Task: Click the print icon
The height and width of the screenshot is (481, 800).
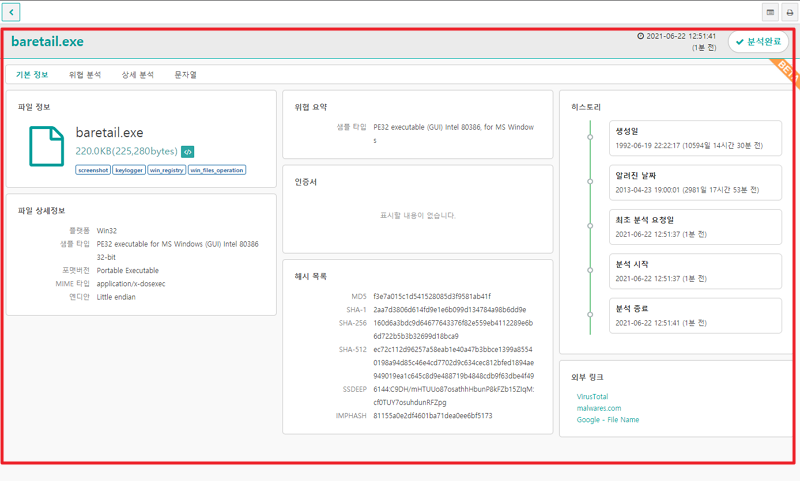Action: (x=789, y=12)
